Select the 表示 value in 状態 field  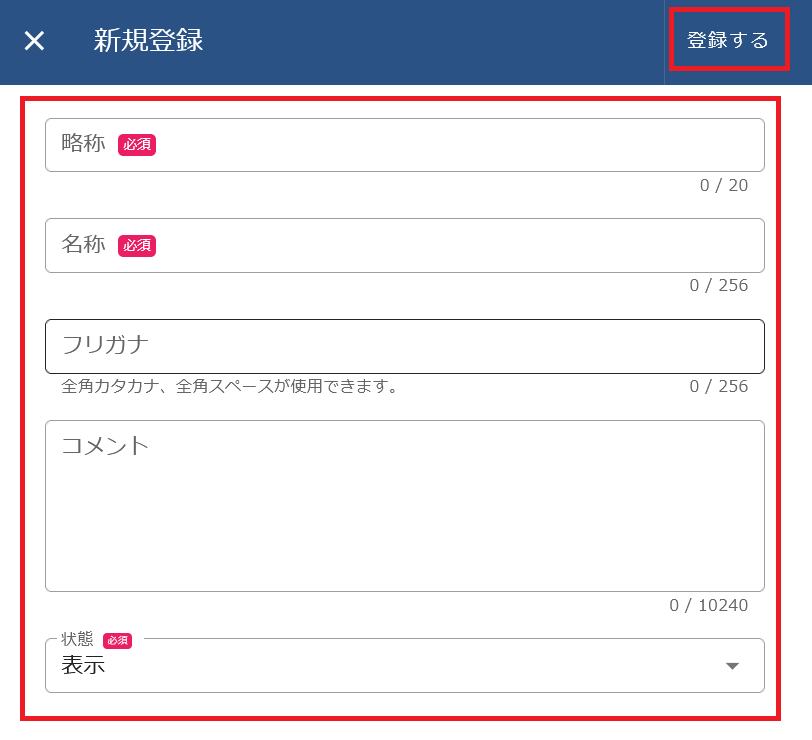tap(84, 666)
